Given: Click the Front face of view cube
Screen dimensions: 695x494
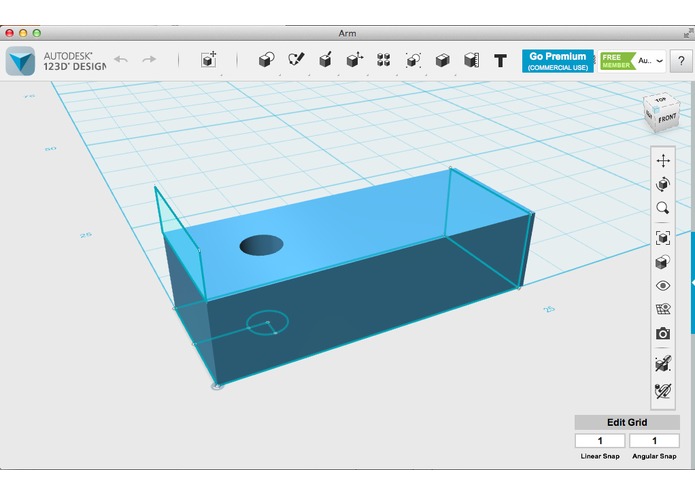Looking at the screenshot, I should click(x=667, y=119).
